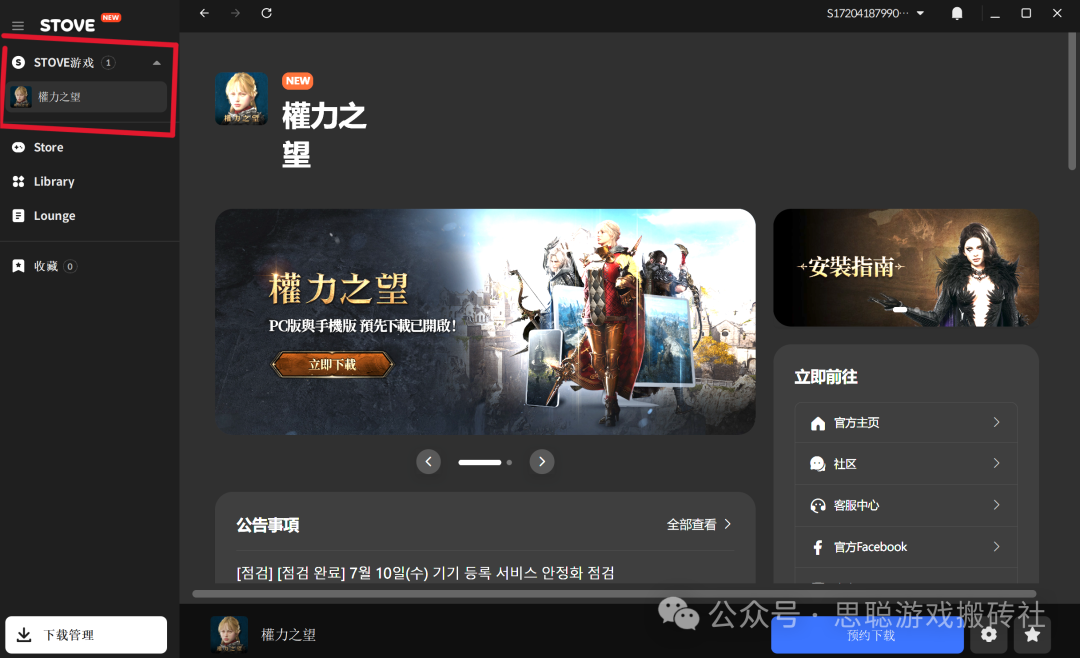Refresh the page with reload icon
This screenshot has height=658, width=1080.
(x=266, y=13)
